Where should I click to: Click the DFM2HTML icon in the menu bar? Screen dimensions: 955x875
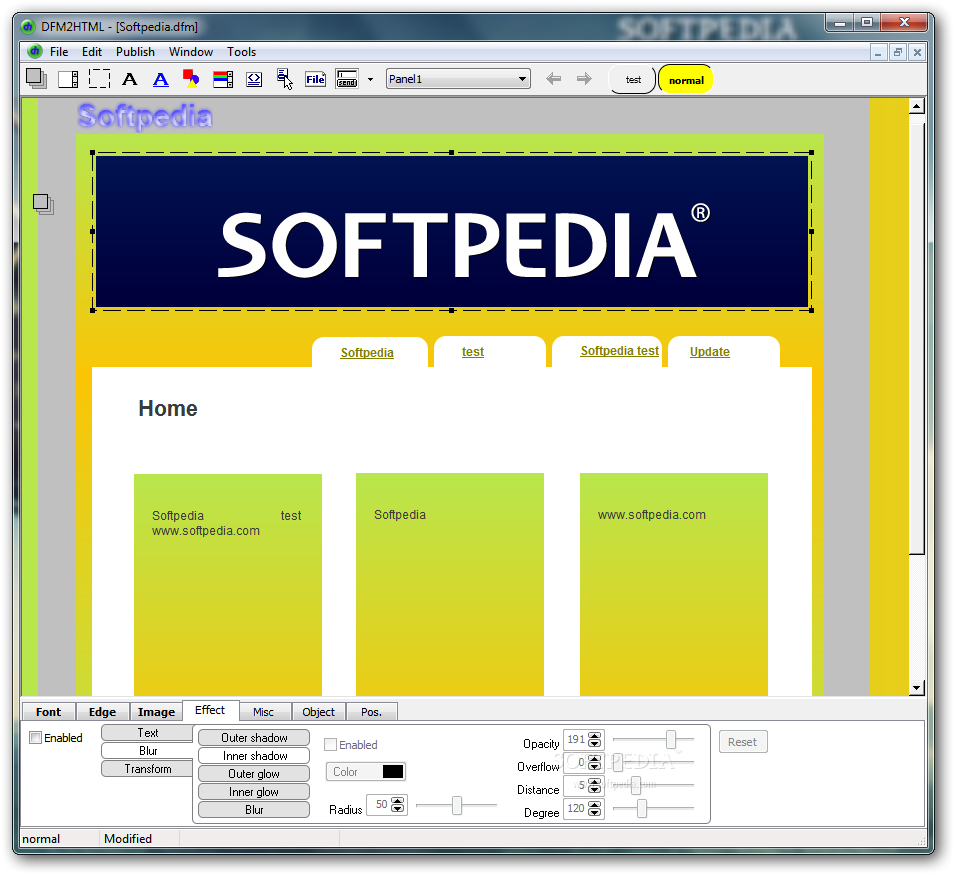click(x=35, y=51)
